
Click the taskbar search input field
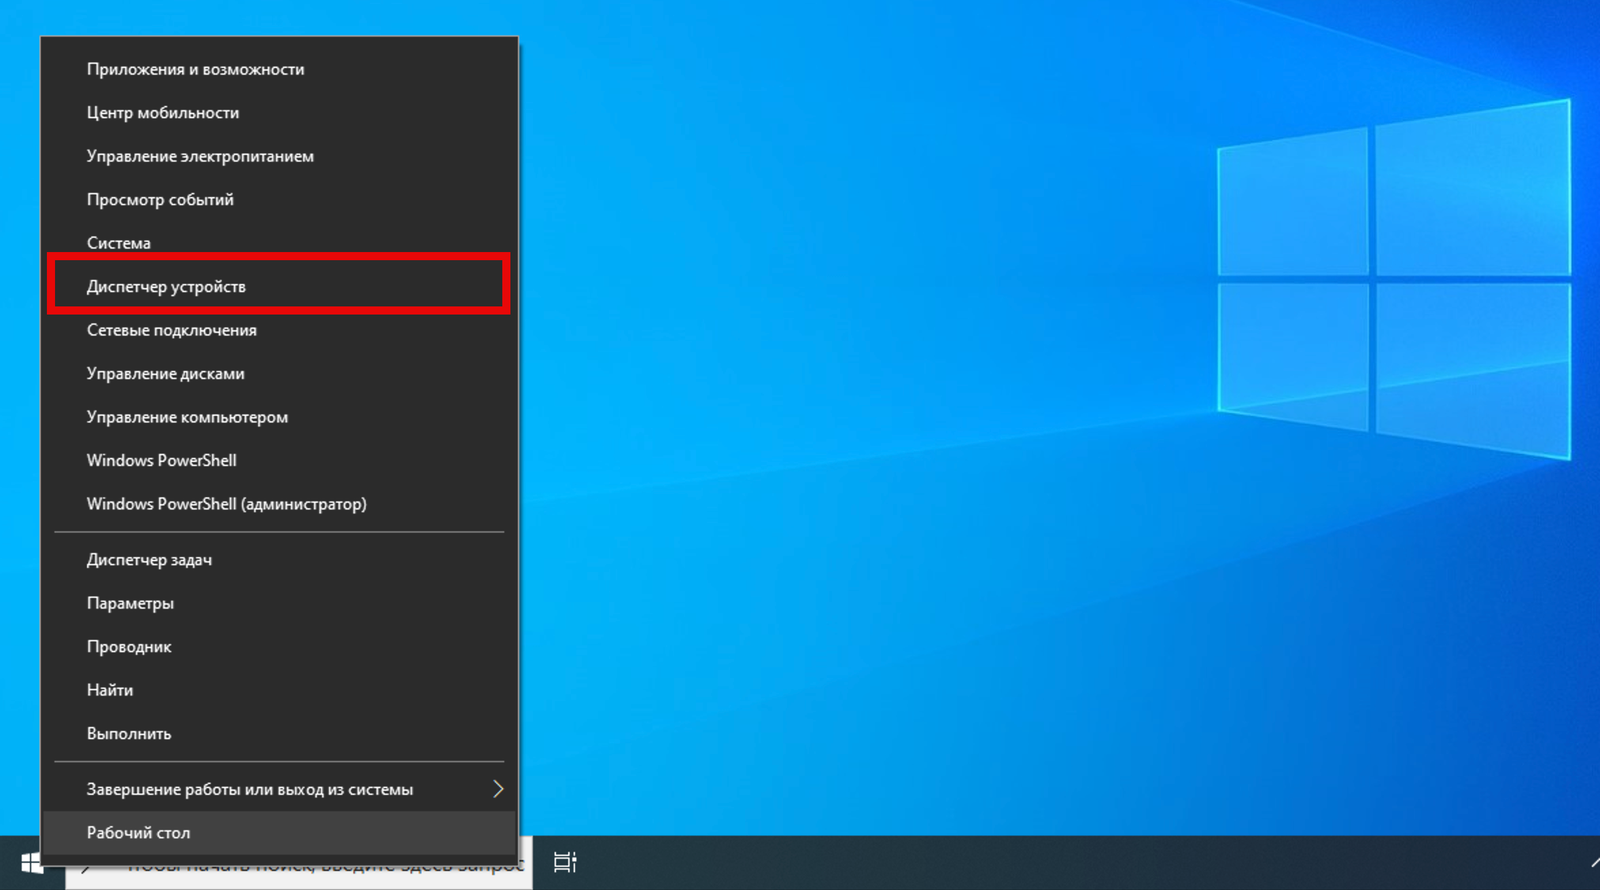pos(299,876)
